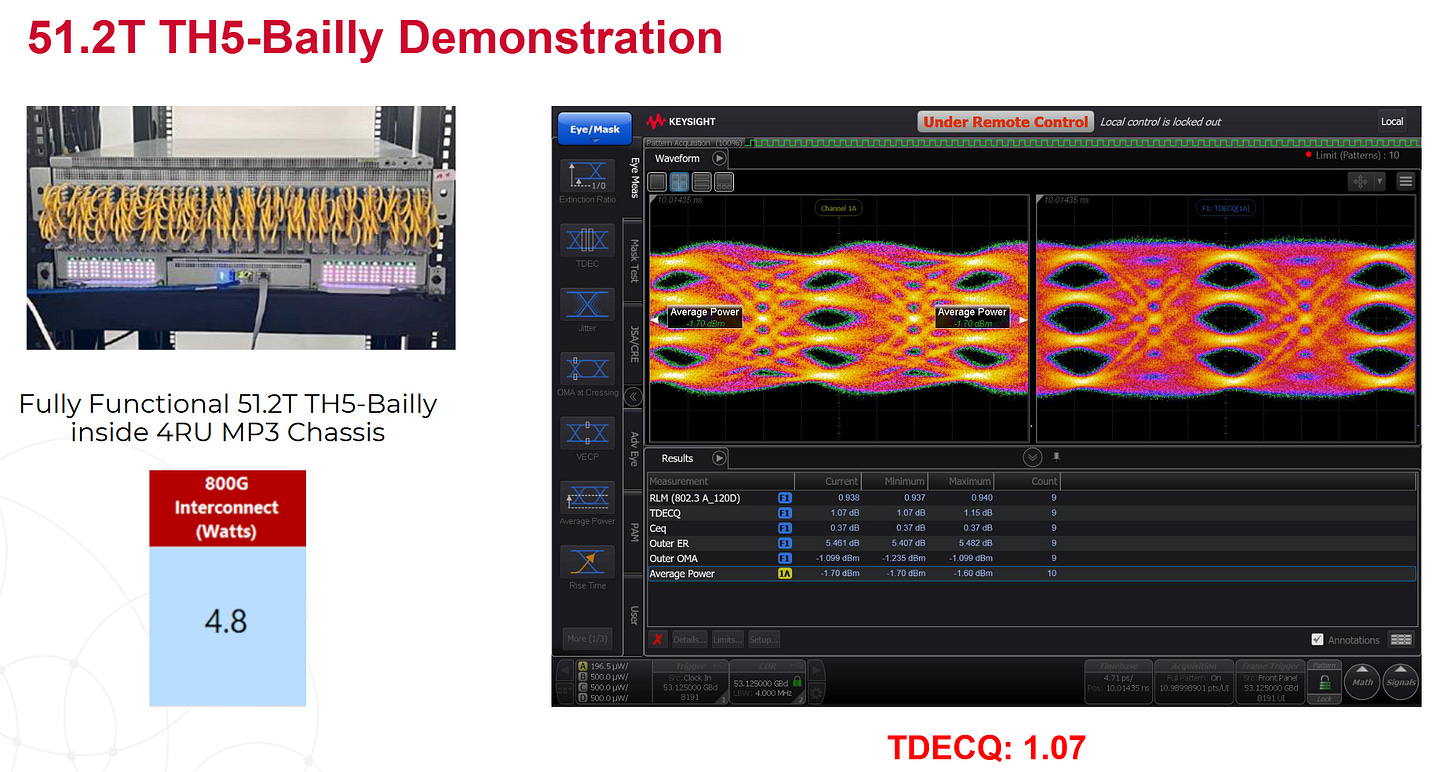Image resolution: width=1456 pixels, height=772 pixels.
Task: Toggle the Annotations checkbox
Action: click(x=1318, y=640)
